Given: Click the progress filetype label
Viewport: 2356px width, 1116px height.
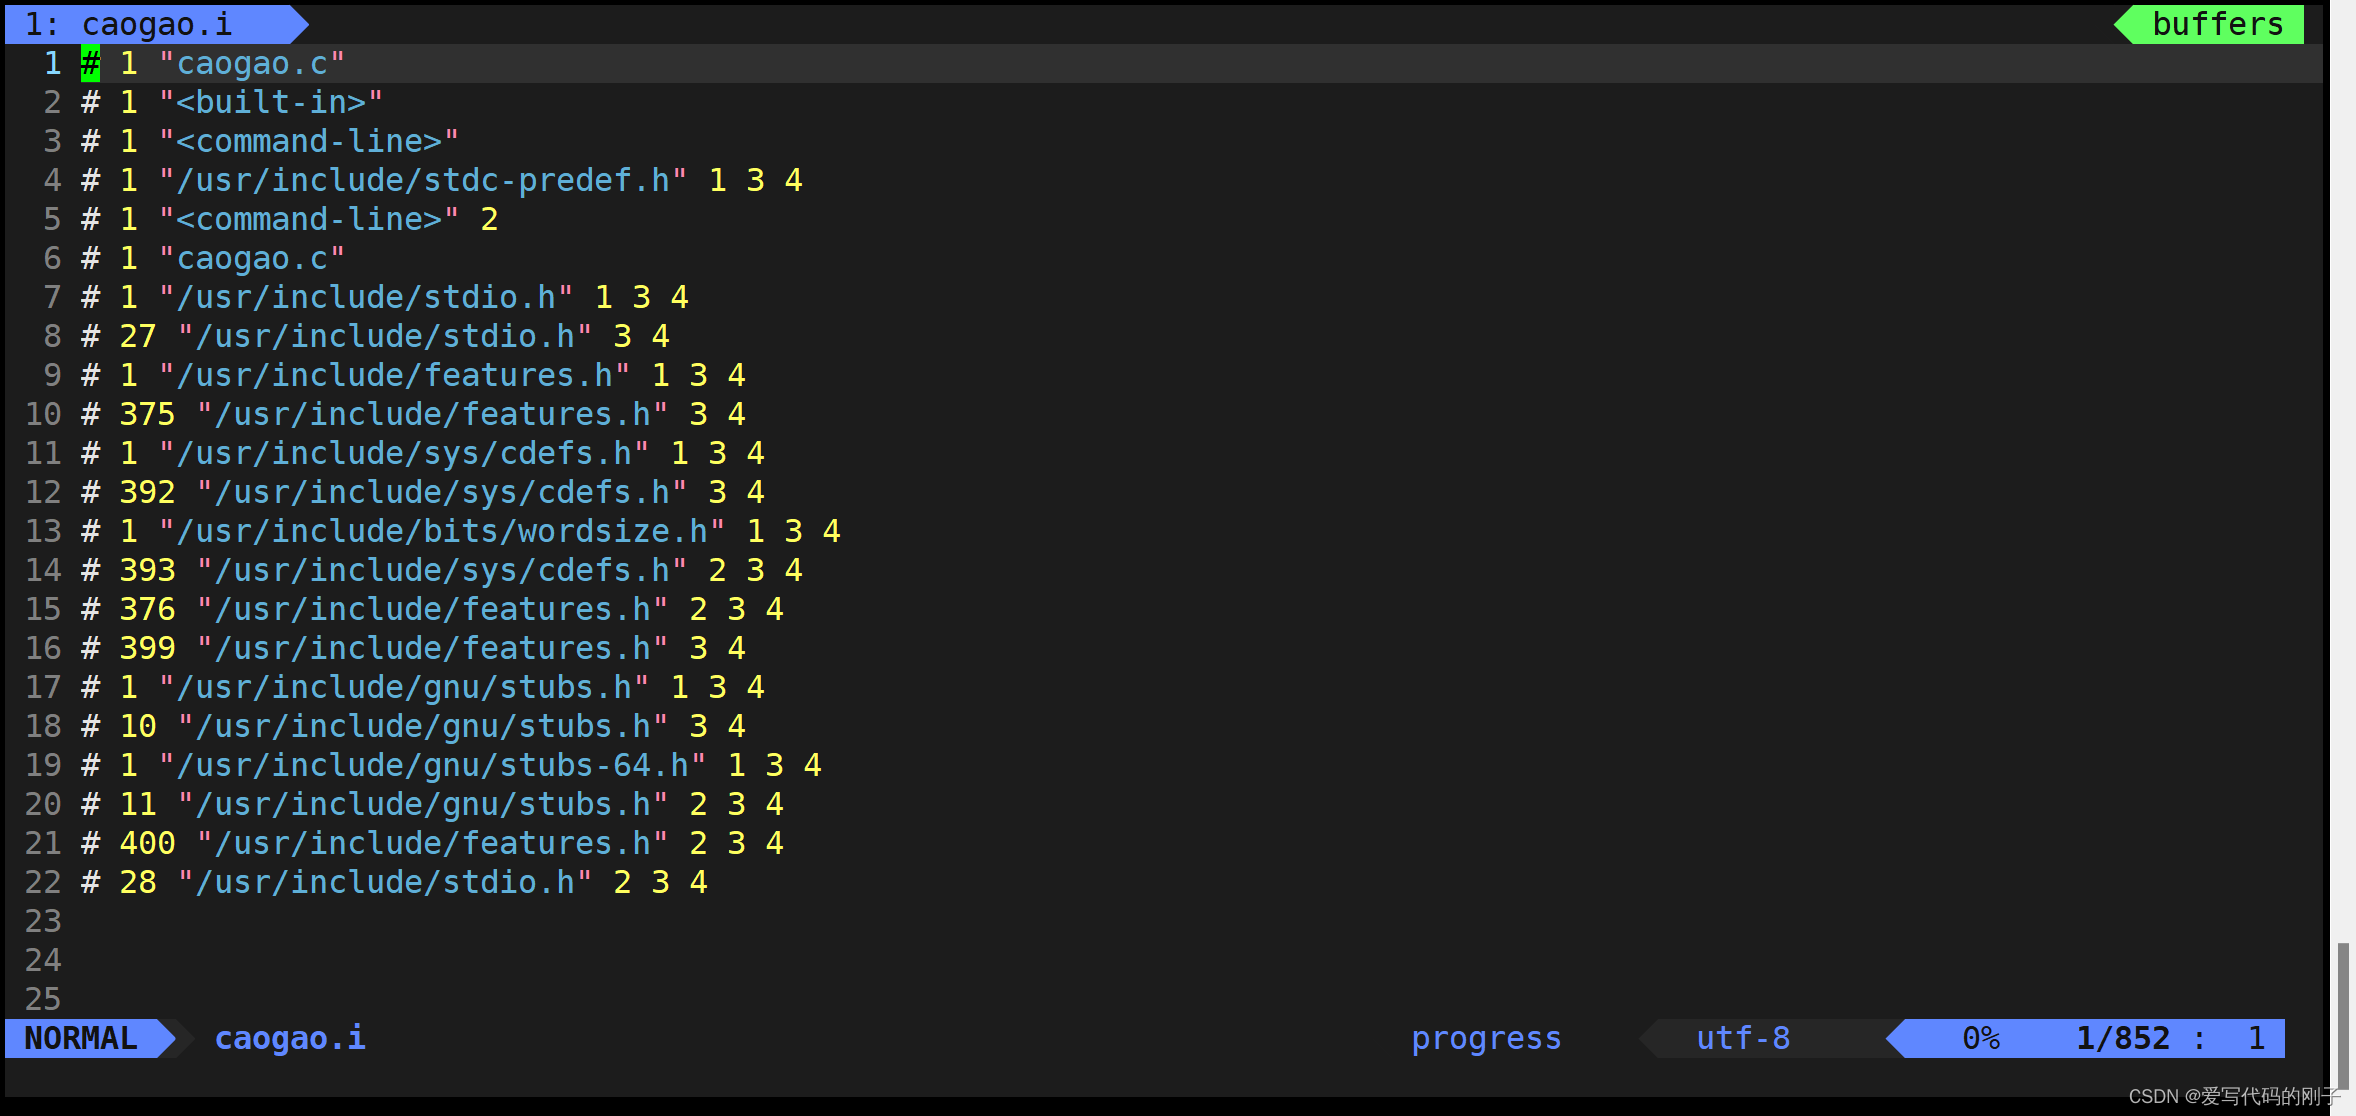Looking at the screenshot, I should pos(1486,1038).
